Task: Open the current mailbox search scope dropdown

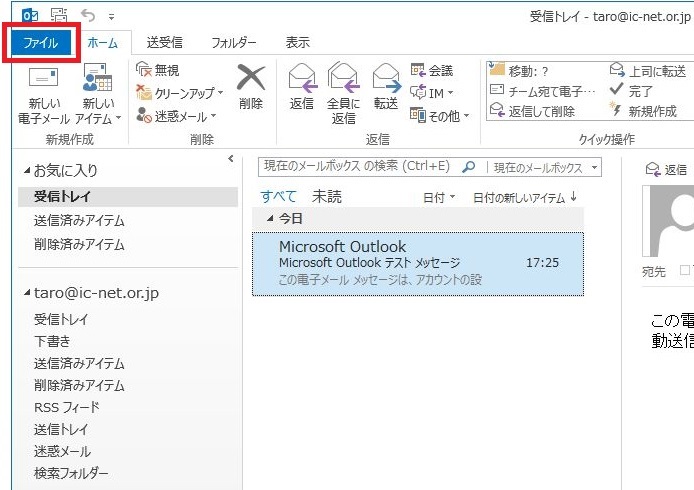Action: (x=595, y=167)
